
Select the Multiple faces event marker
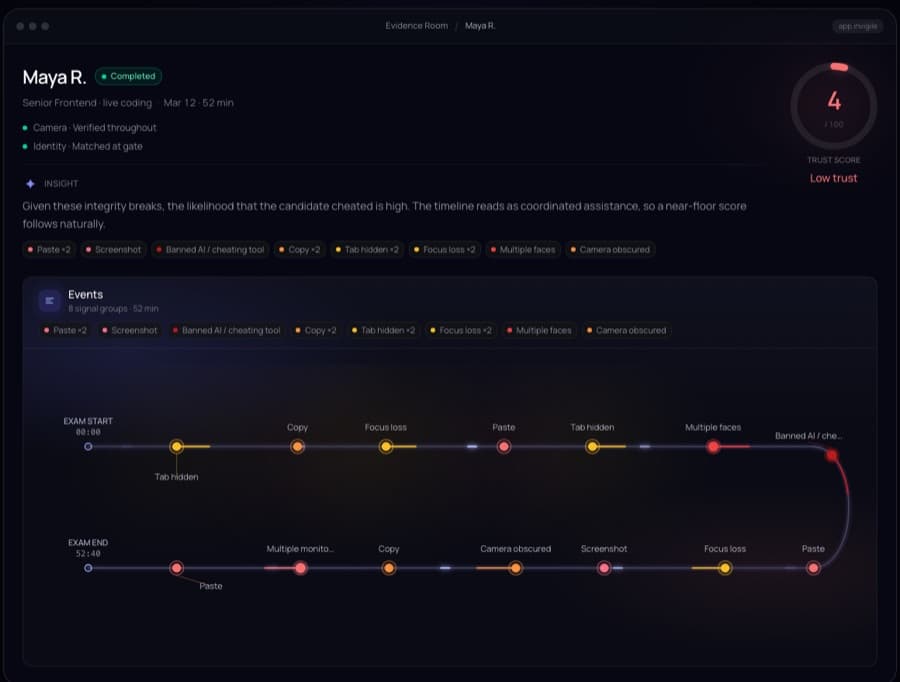point(713,447)
